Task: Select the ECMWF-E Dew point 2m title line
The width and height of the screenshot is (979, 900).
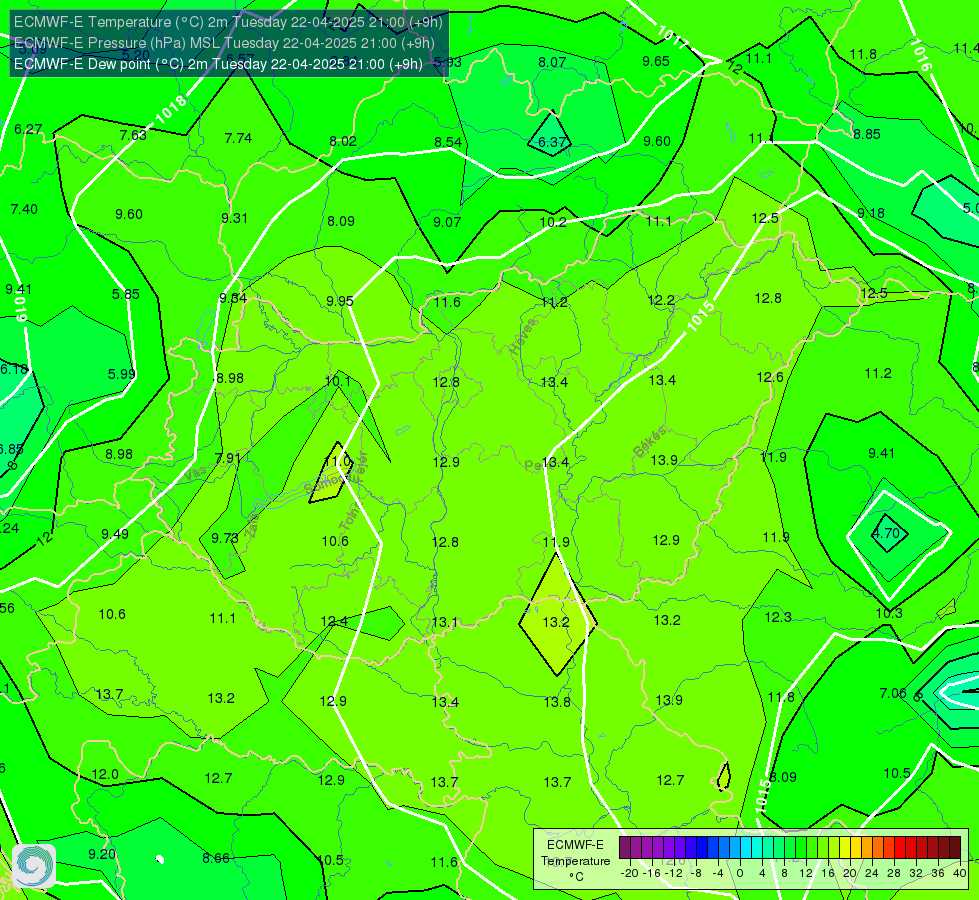Action: coord(218,64)
